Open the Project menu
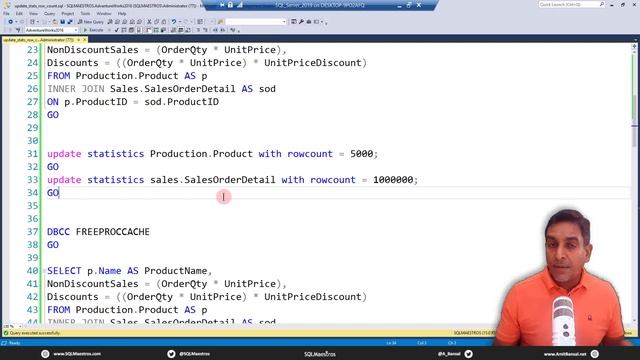This screenshot has width=640, height=360. tap(68, 13)
